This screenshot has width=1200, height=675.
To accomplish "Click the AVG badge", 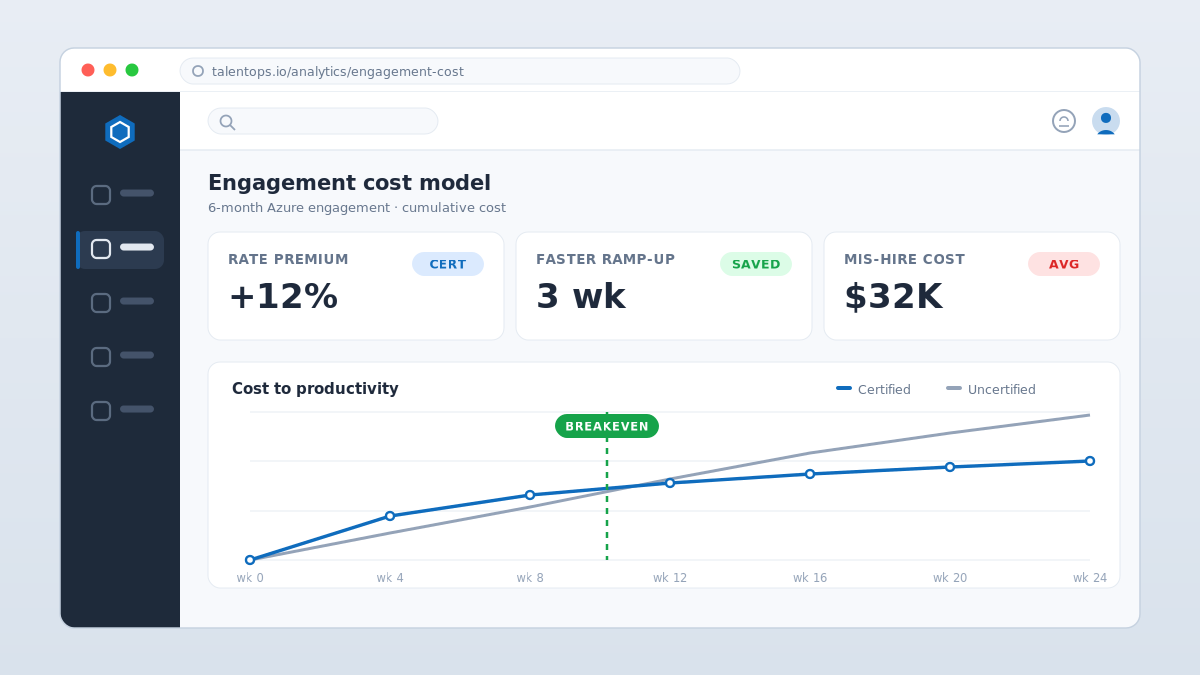I will [x=1064, y=264].
